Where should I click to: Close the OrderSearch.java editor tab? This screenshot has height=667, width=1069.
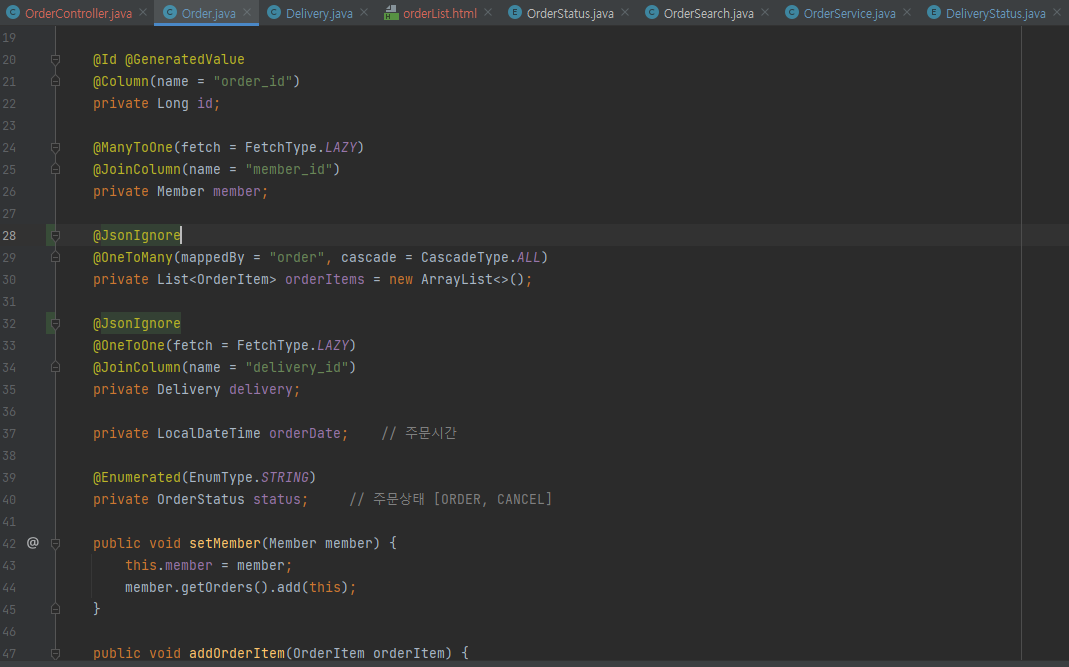[766, 13]
